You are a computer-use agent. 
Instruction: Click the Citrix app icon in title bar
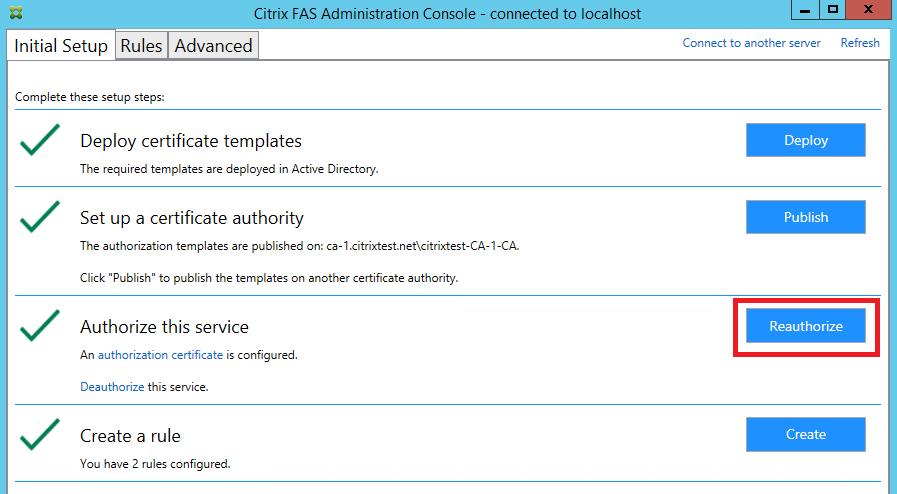(x=15, y=14)
